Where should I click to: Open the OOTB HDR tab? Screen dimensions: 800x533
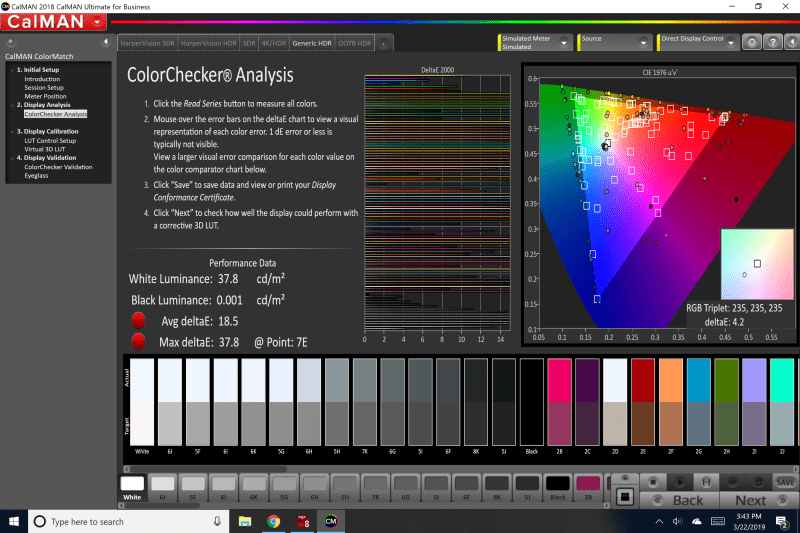point(355,43)
